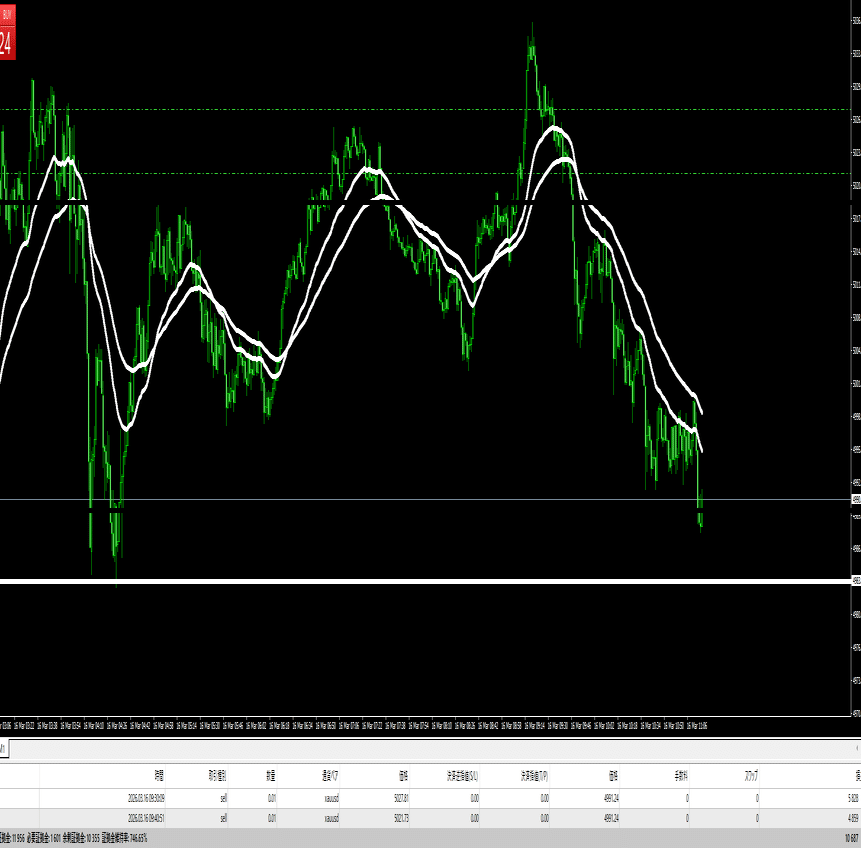Click the gray current price line on chart
This screenshot has width=861, height=861.
click(426, 500)
